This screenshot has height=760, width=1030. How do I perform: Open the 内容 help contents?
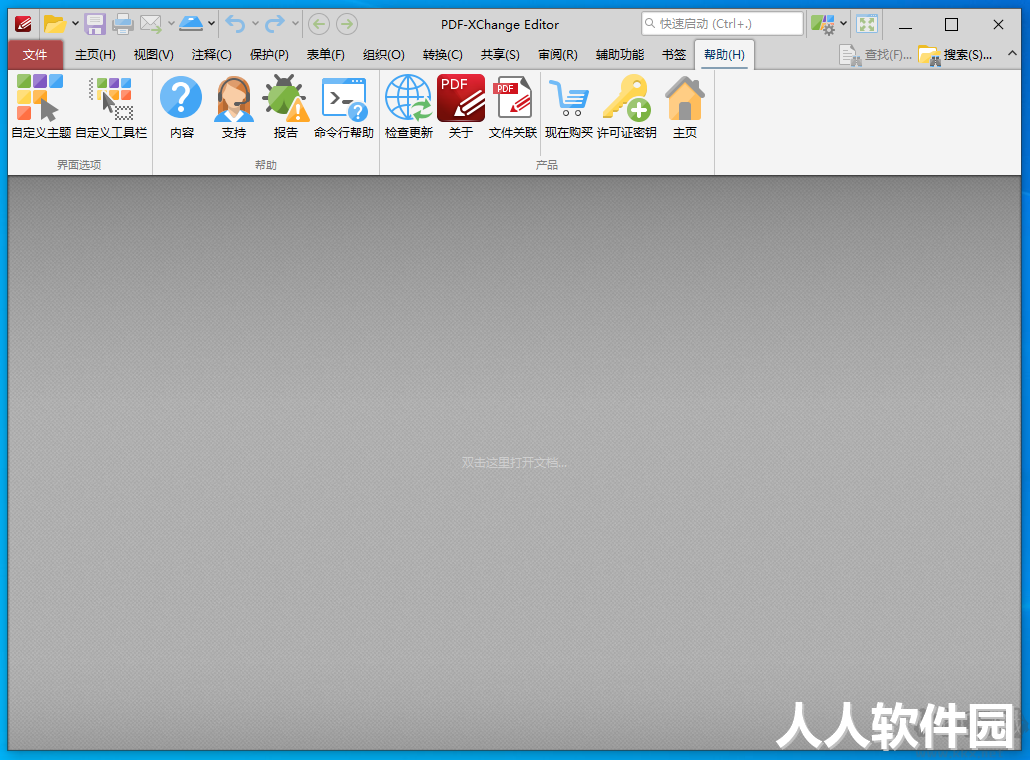click(x=181, y=106)
